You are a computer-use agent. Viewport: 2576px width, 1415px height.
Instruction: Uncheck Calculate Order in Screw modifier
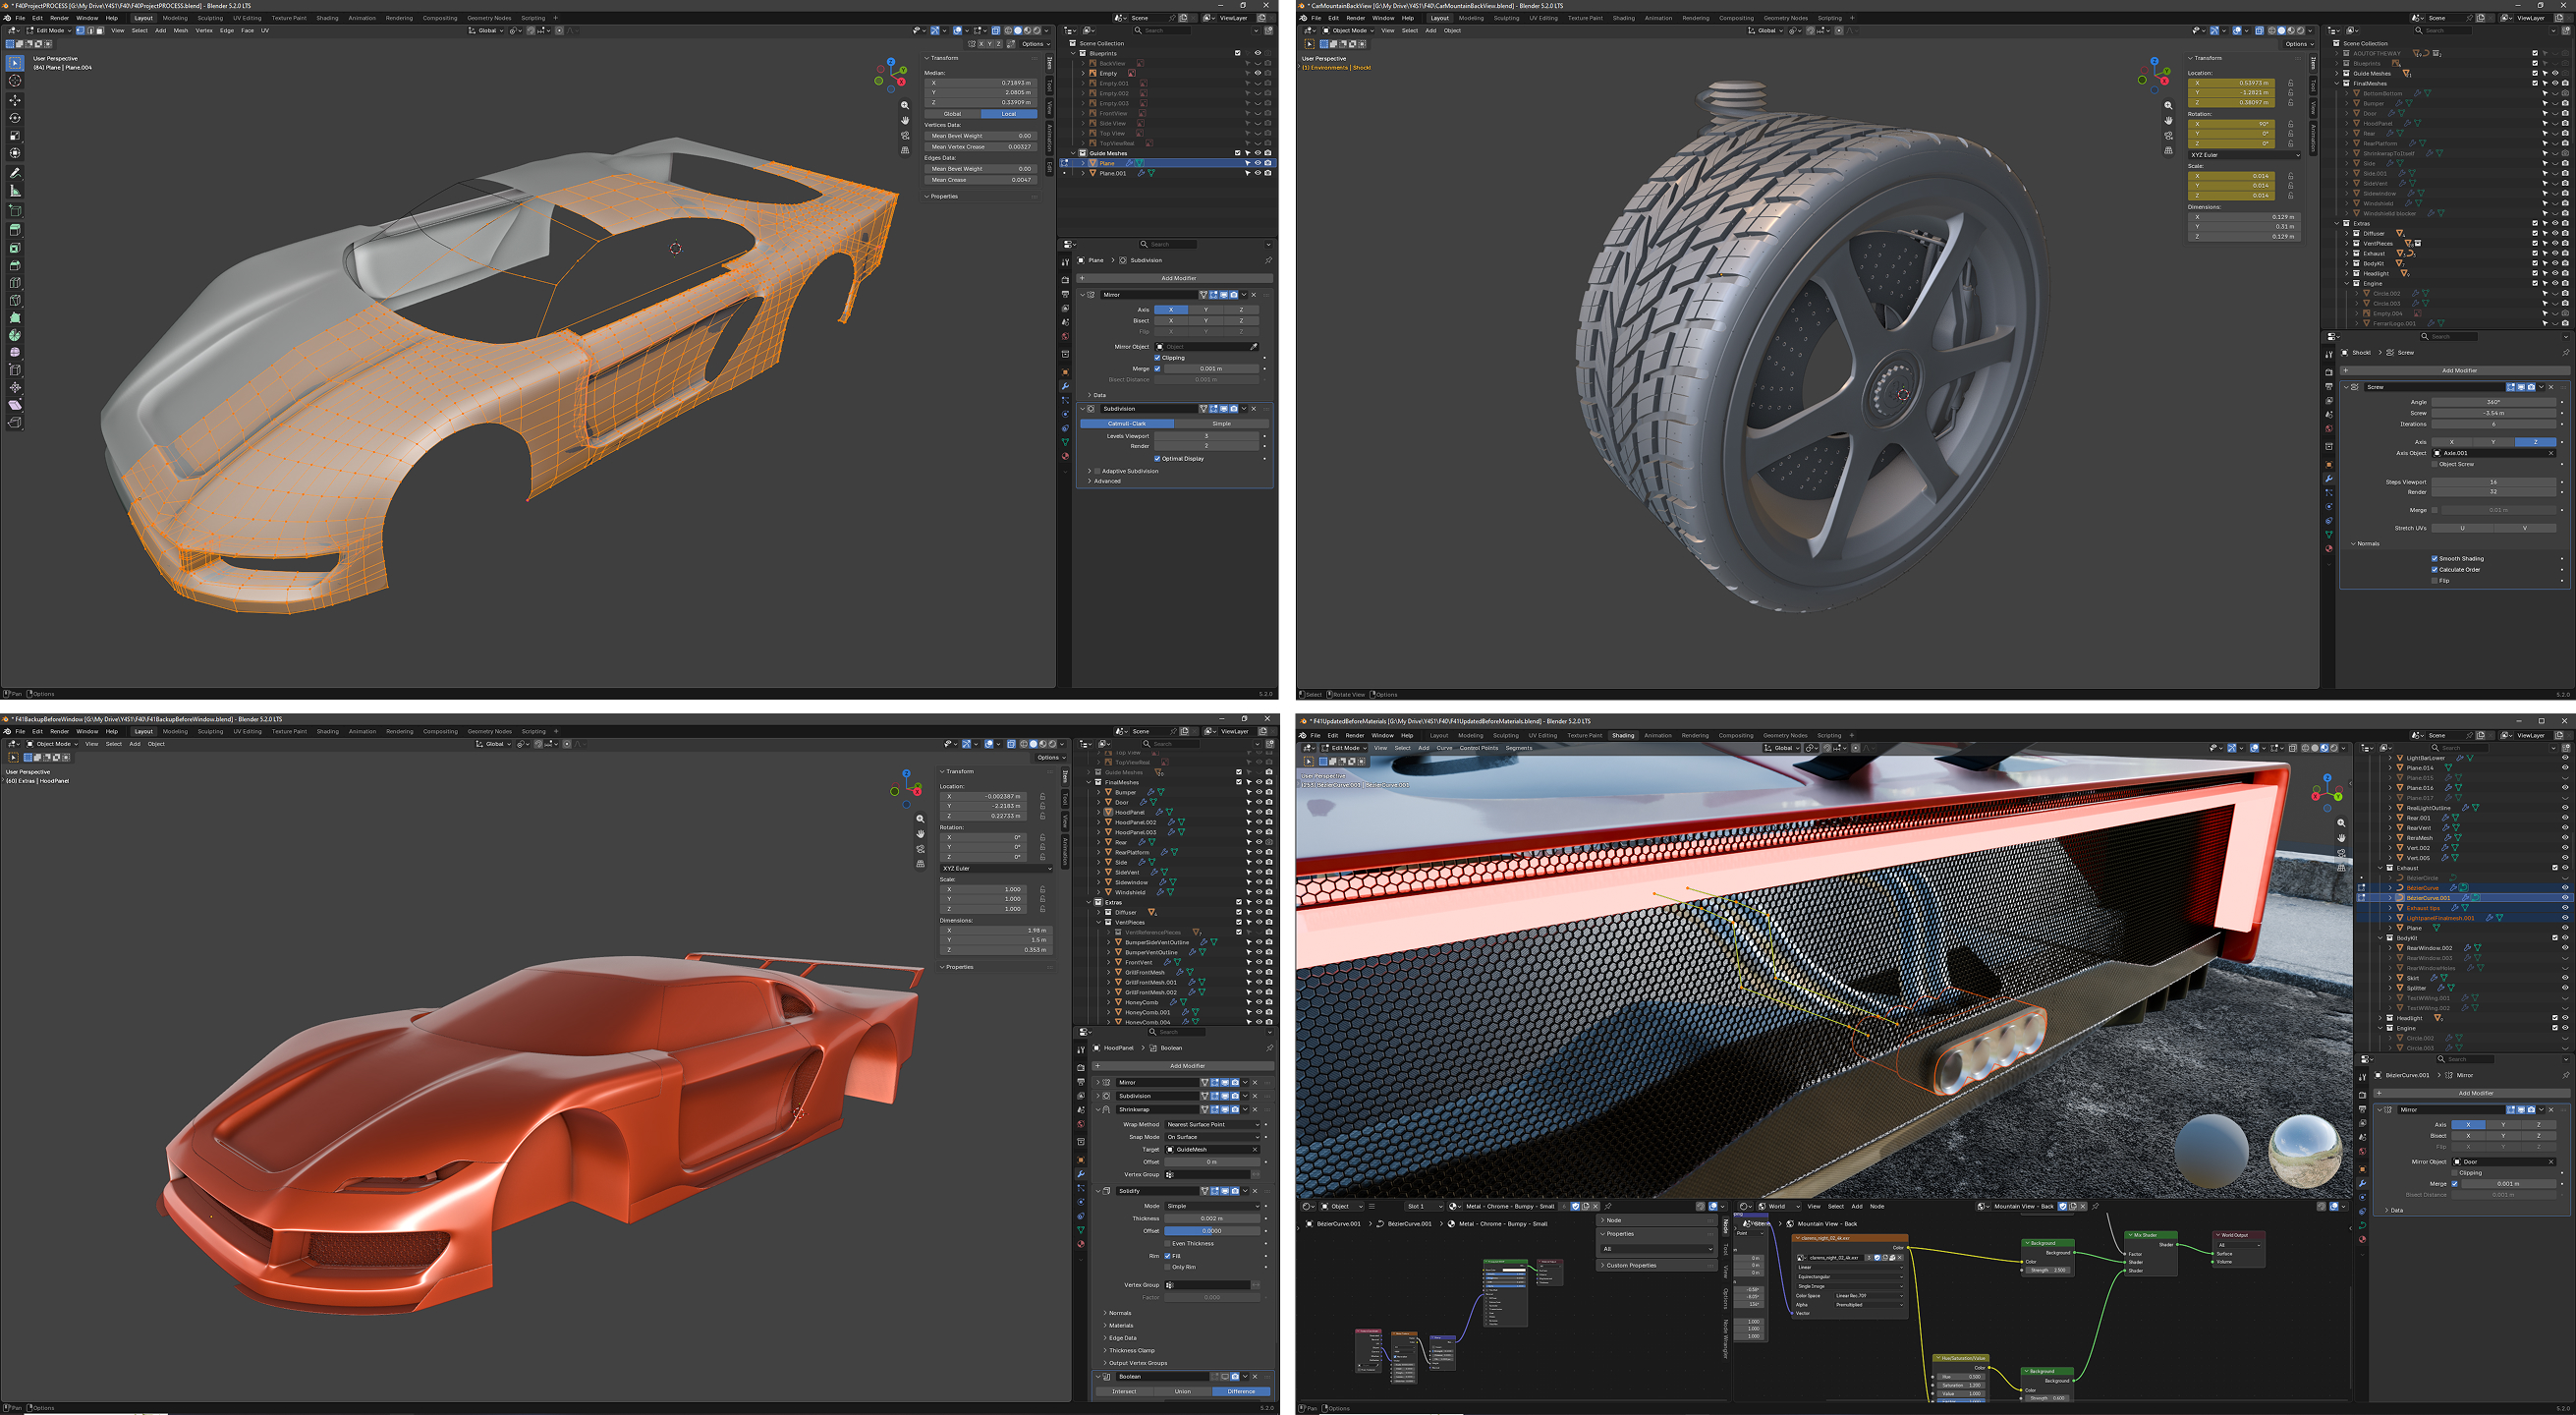(x=2434, y=570)
